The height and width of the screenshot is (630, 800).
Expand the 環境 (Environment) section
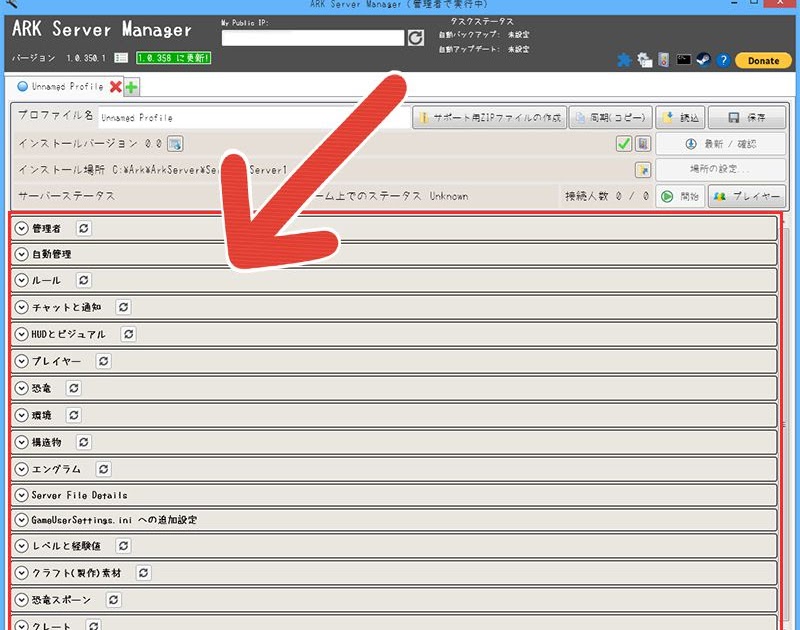click(x=21, y=415)
